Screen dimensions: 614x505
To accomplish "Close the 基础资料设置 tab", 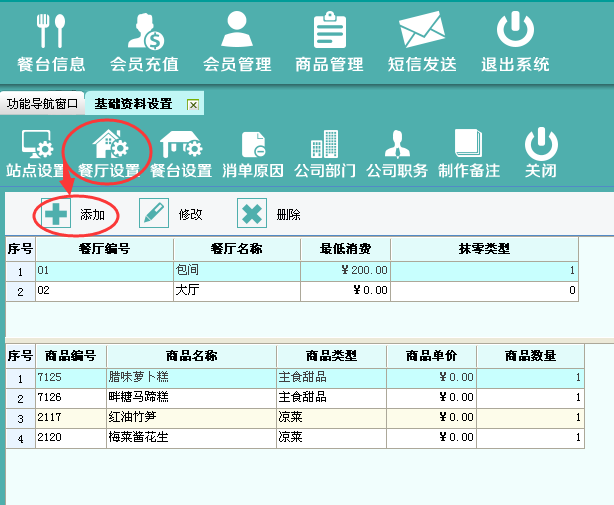I will coord(193,105).
